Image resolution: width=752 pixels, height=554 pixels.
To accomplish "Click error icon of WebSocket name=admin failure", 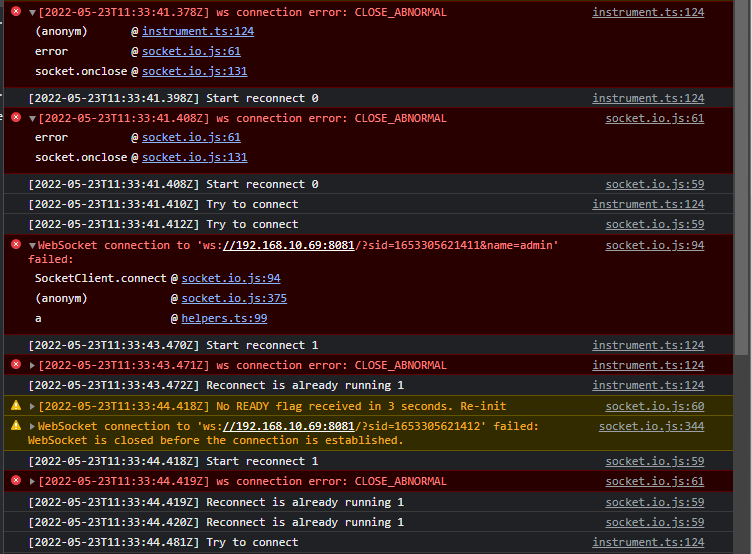I will 16,245.
